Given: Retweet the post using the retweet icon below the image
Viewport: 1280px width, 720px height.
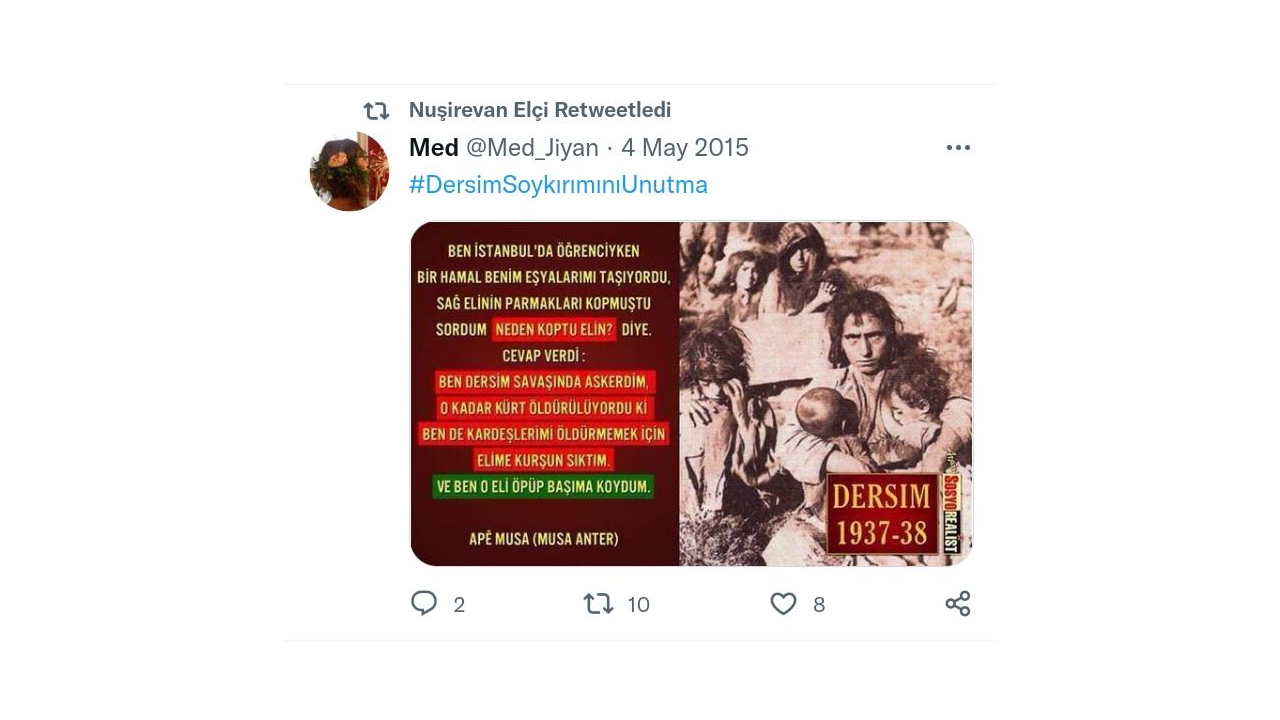Looking at the screenshot, I should pyautogui.click(x=598, y=603).
